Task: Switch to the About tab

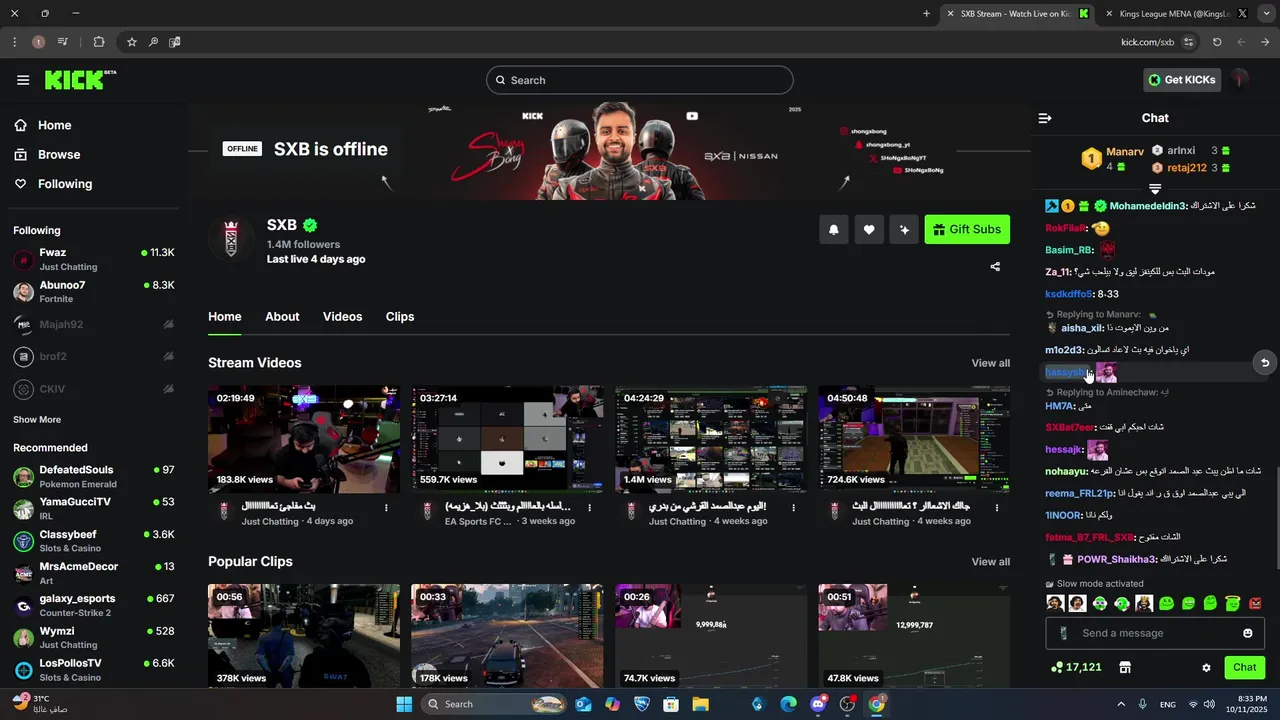Action: [282, 316]
